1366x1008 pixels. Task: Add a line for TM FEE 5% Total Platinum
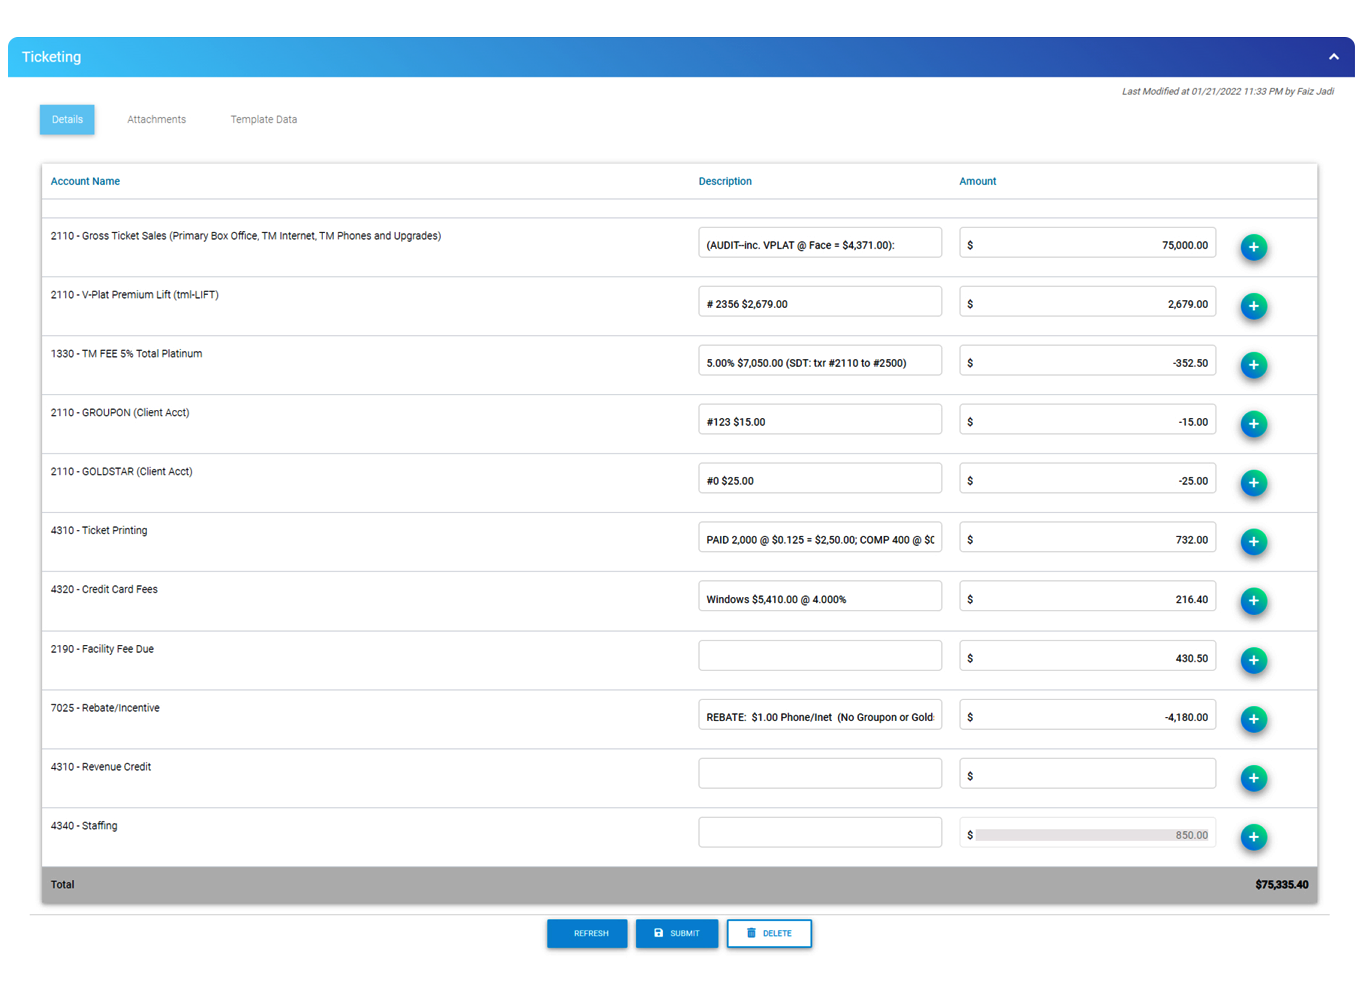[x=1254, y=365]
